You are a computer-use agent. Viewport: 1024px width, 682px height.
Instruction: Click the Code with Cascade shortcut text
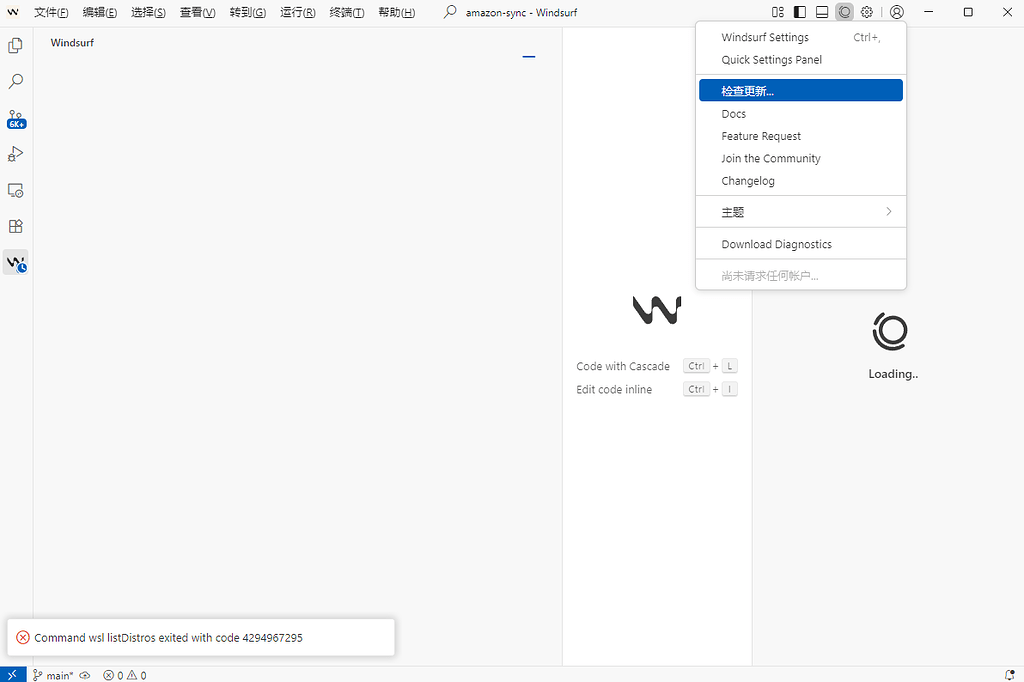click(623, 366)
